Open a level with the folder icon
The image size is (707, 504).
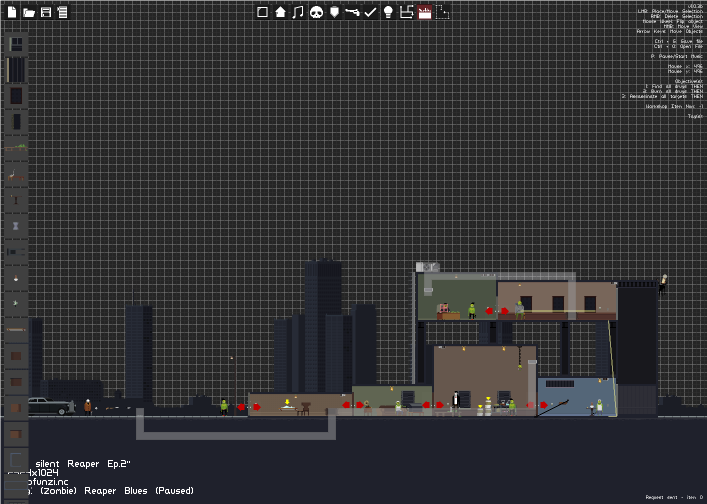pos(29,13)
